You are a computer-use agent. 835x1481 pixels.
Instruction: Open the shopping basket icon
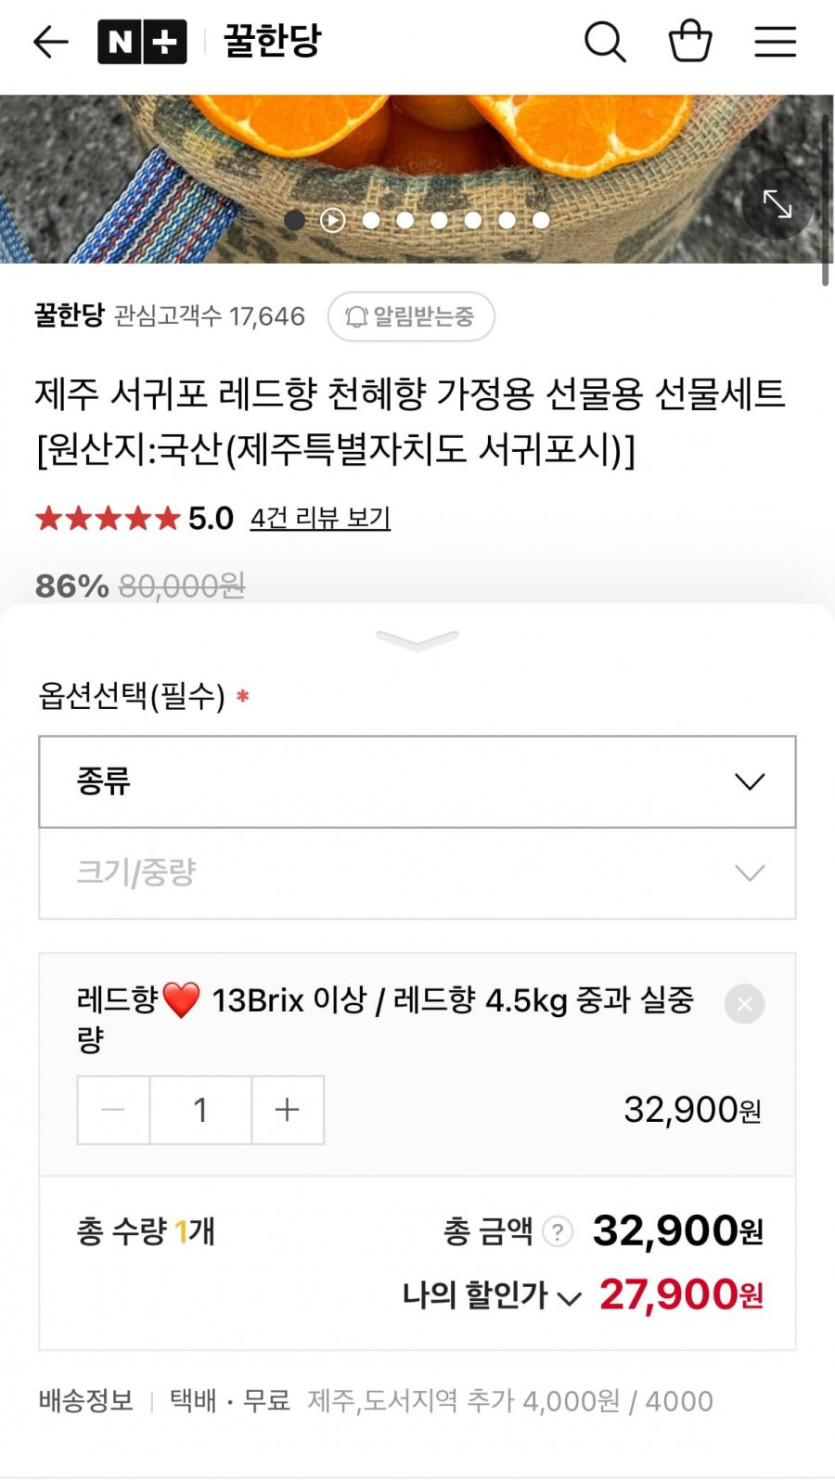click(x=690, y=42)
